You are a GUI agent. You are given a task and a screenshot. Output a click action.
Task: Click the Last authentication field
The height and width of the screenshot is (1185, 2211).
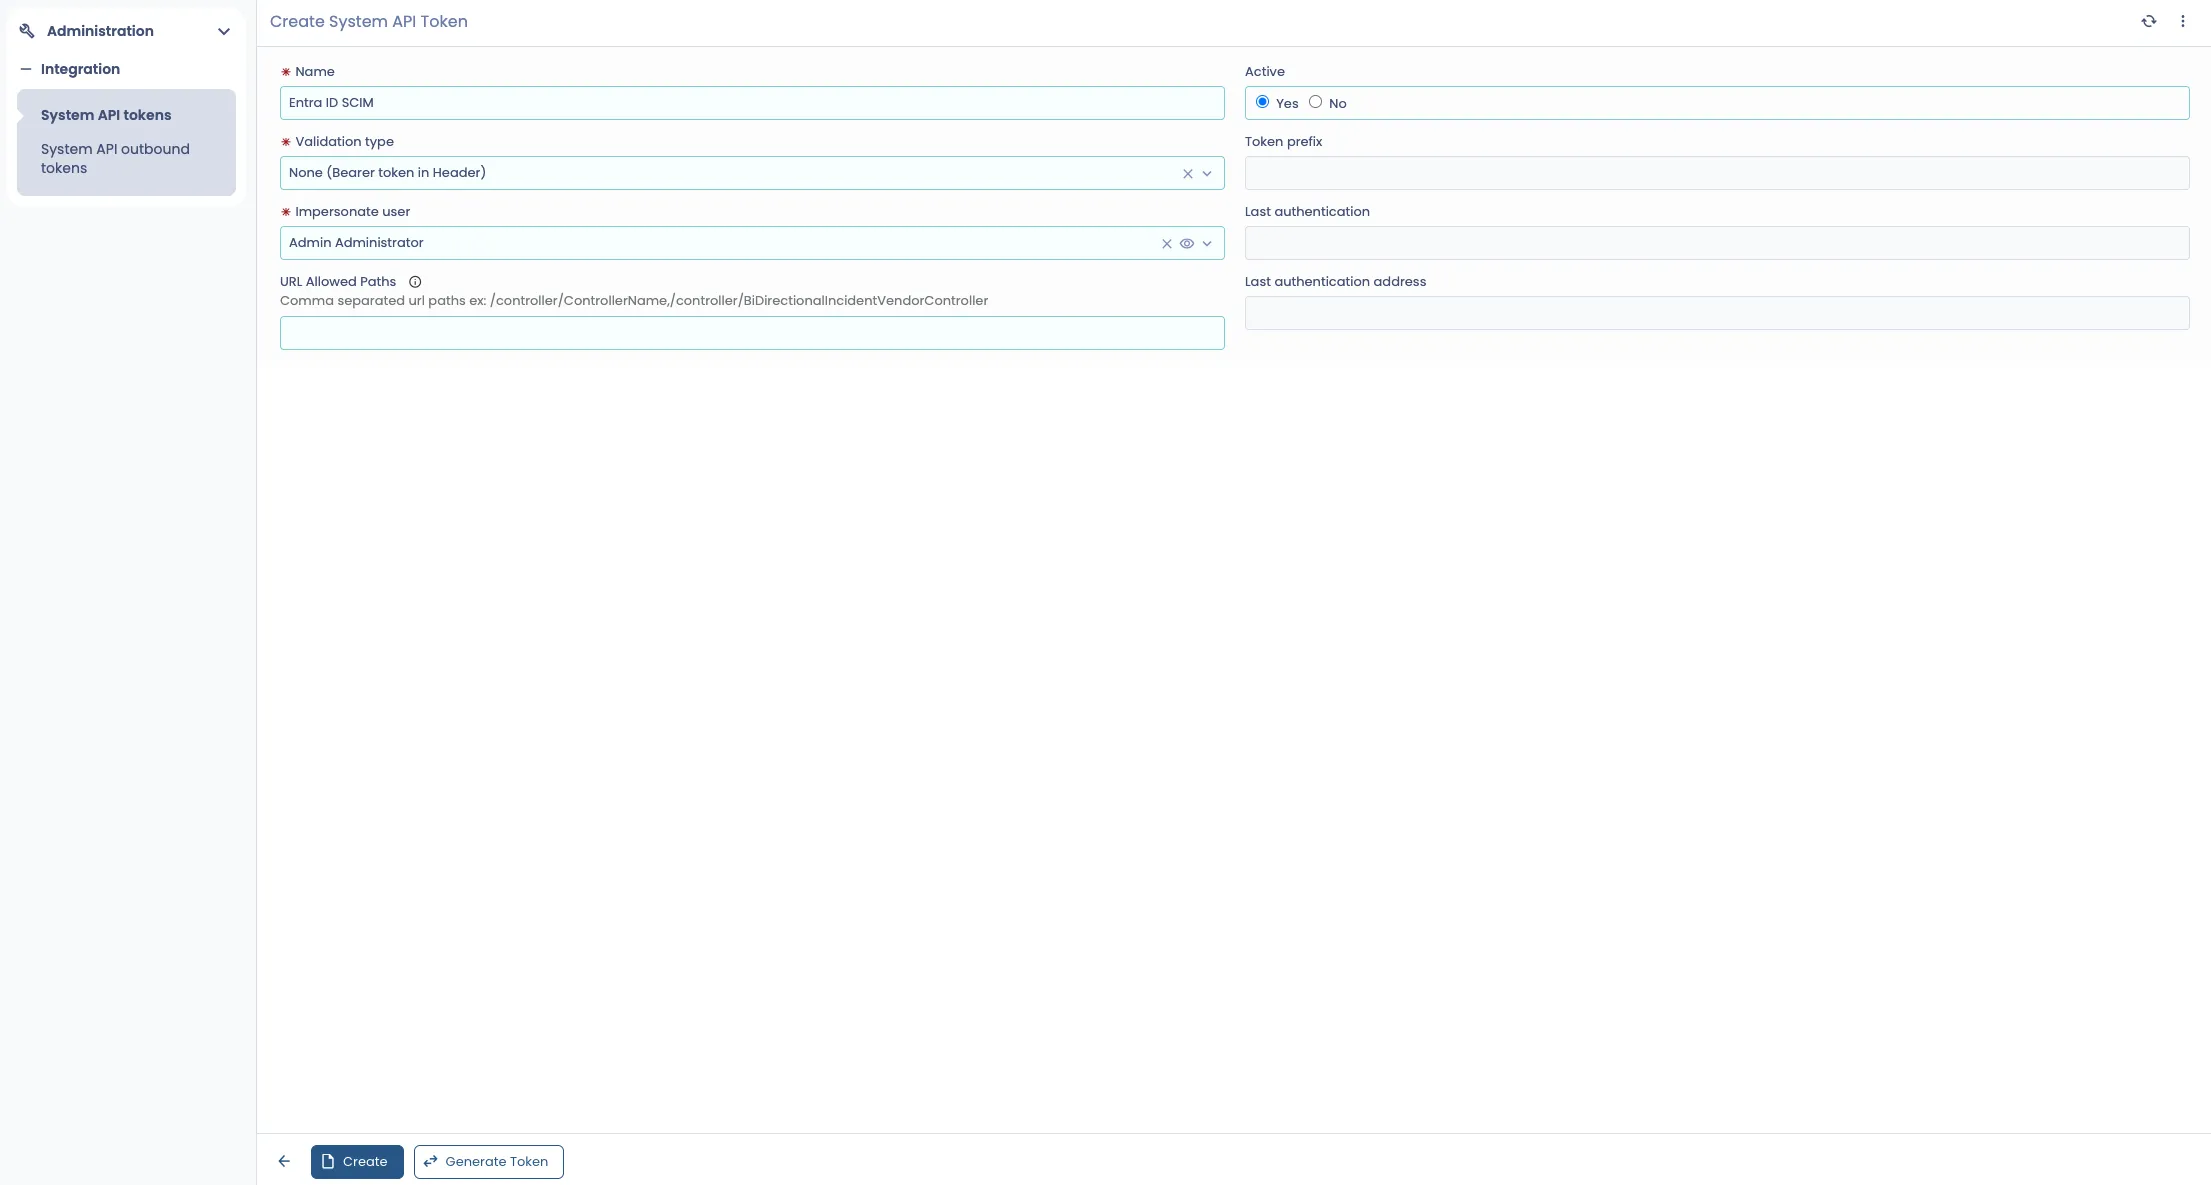click(1717, 243)
